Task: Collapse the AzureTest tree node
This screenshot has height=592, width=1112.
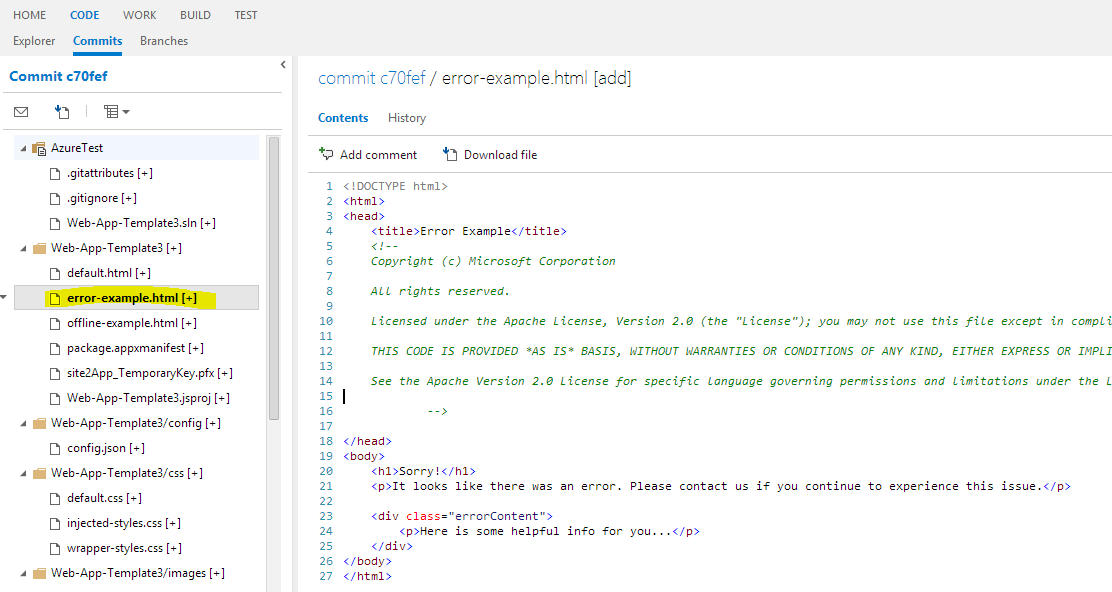Action: [24, 148]
